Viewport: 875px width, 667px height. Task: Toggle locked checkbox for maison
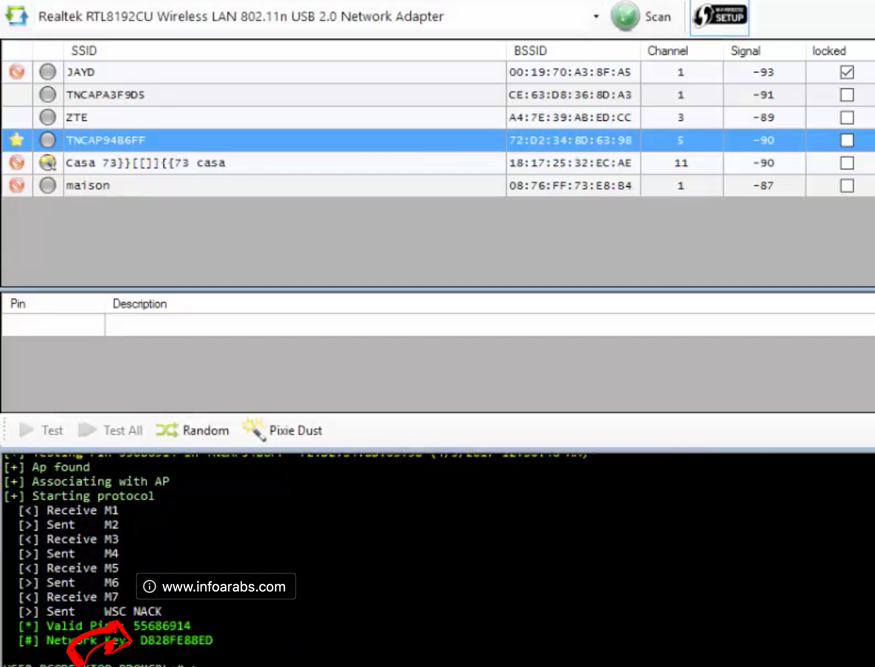point(847,185)
